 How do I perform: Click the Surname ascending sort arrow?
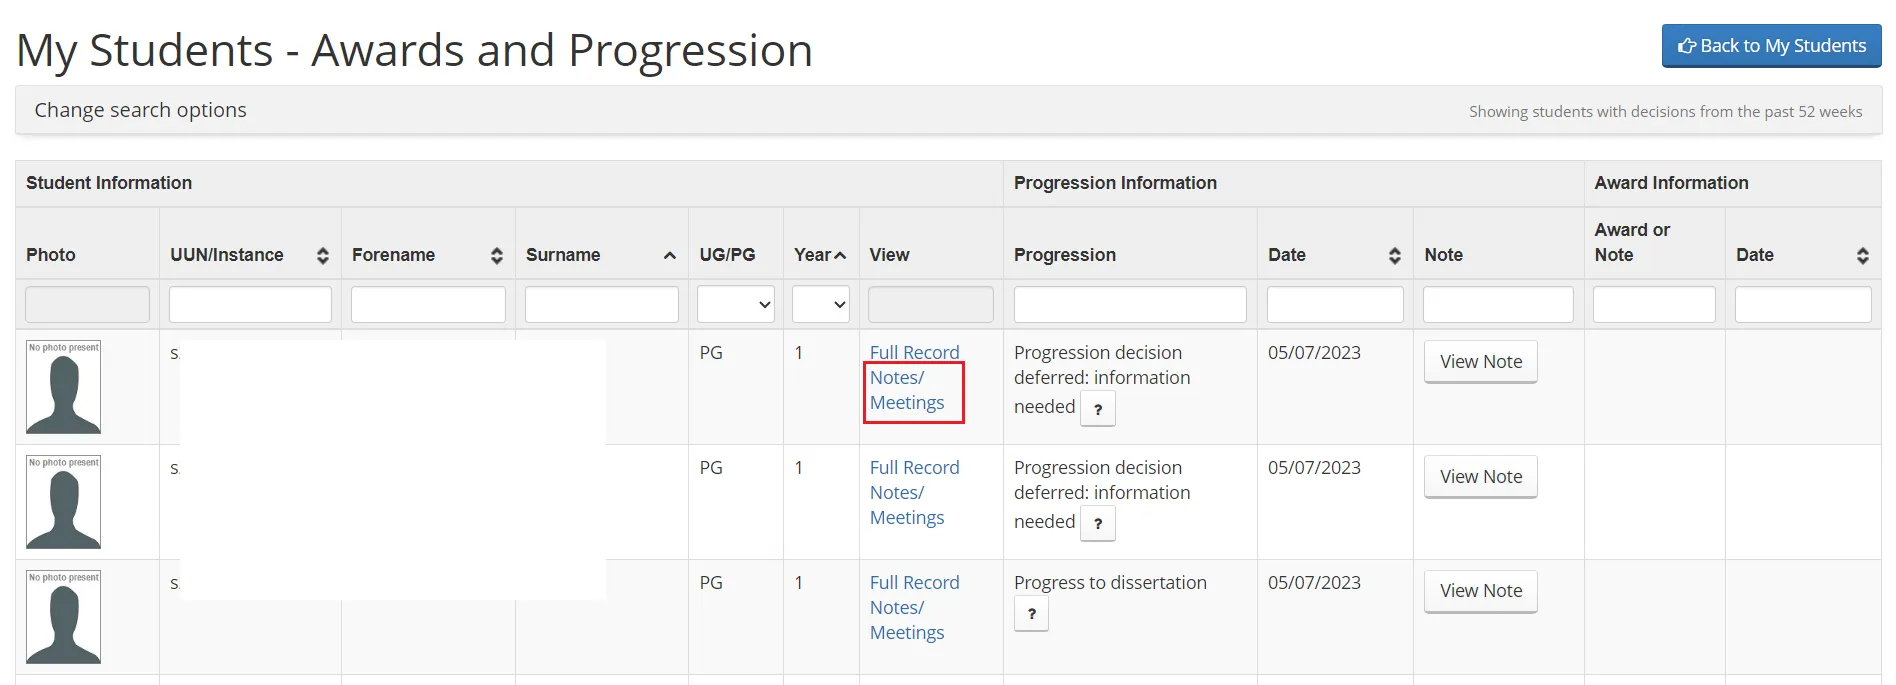tap(669, 255)
